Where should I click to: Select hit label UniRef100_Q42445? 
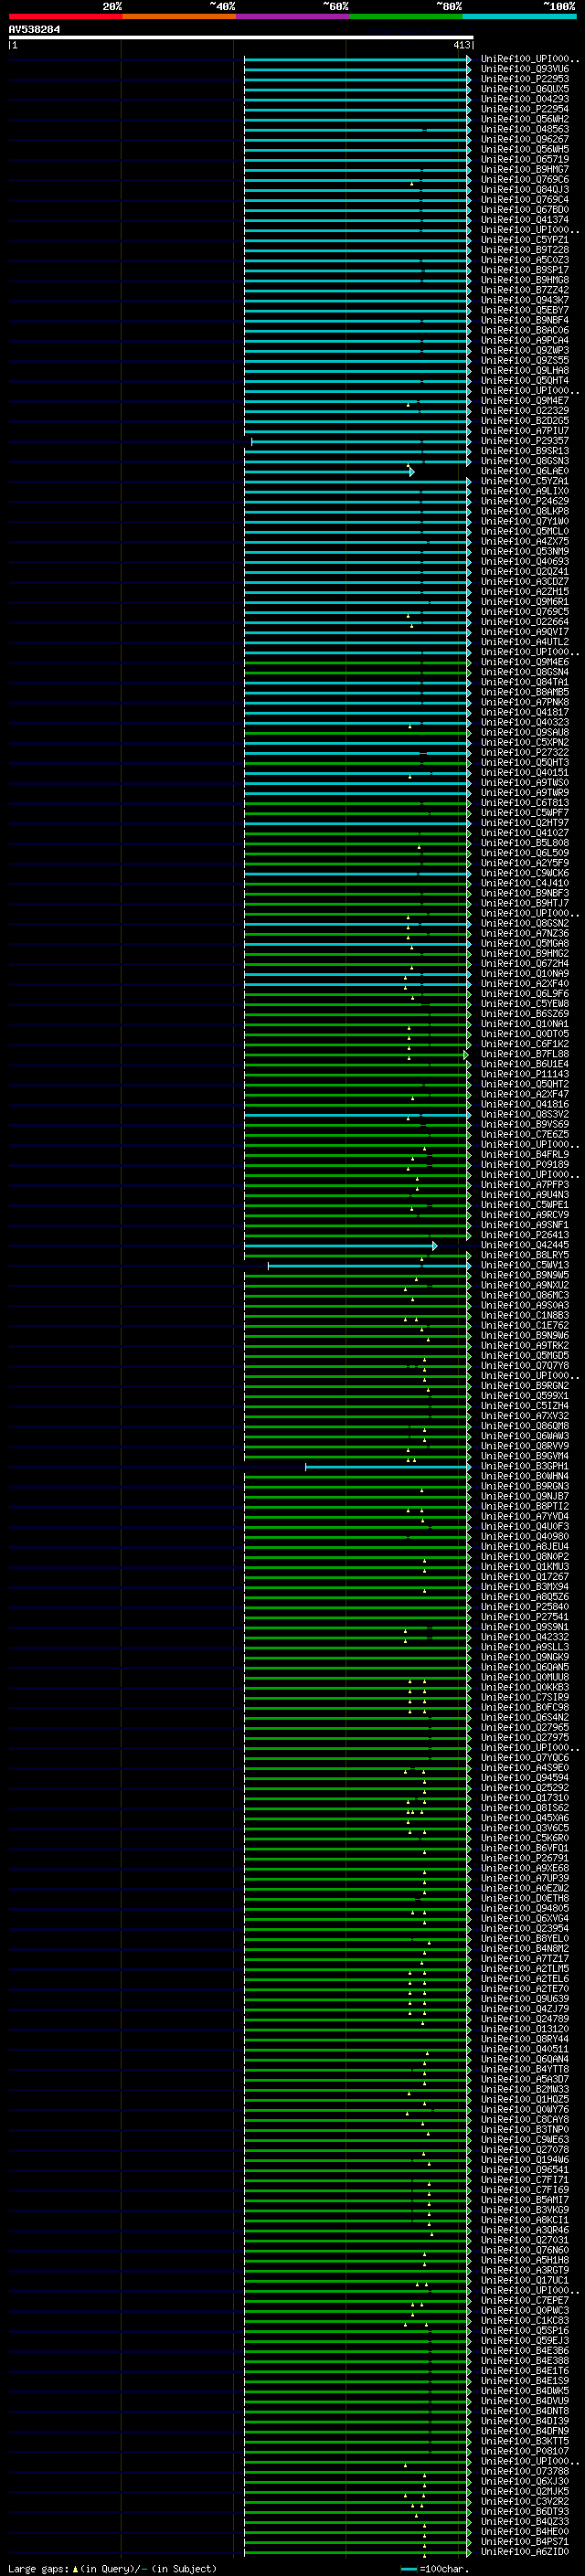click(x=524, y=1245)
